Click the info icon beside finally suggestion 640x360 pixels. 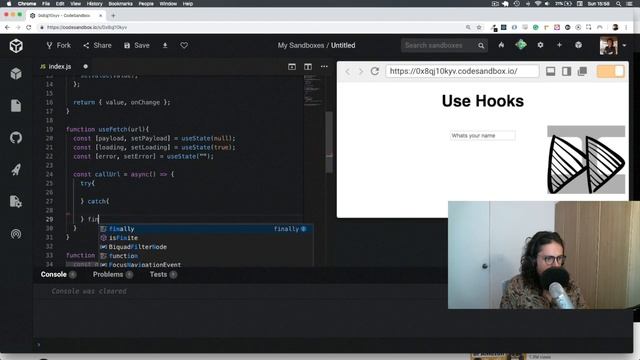(303, 229)
